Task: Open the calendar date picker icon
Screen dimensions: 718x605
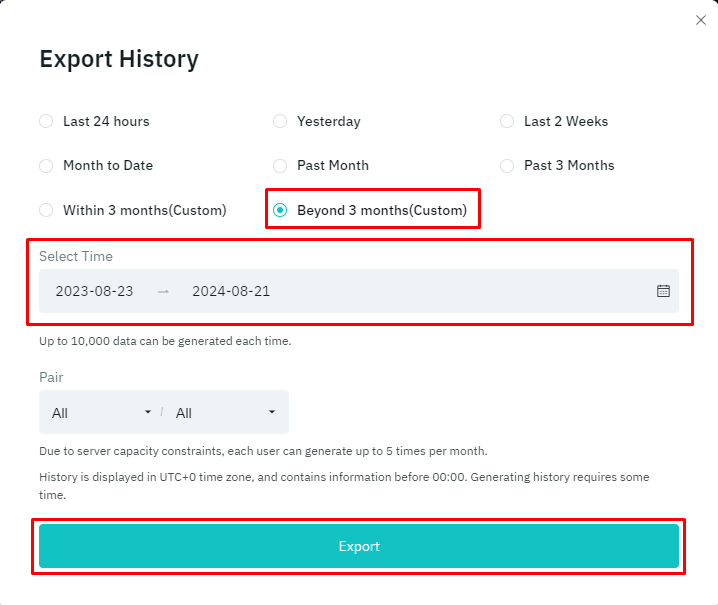Action: tap(663, 291)
